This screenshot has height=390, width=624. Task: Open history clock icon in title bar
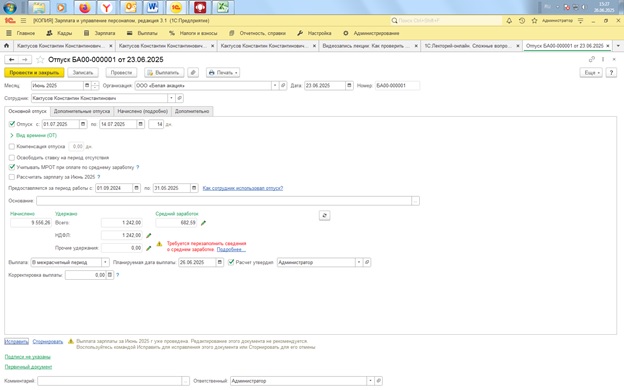pyautogui.click(x=522, y=21)
